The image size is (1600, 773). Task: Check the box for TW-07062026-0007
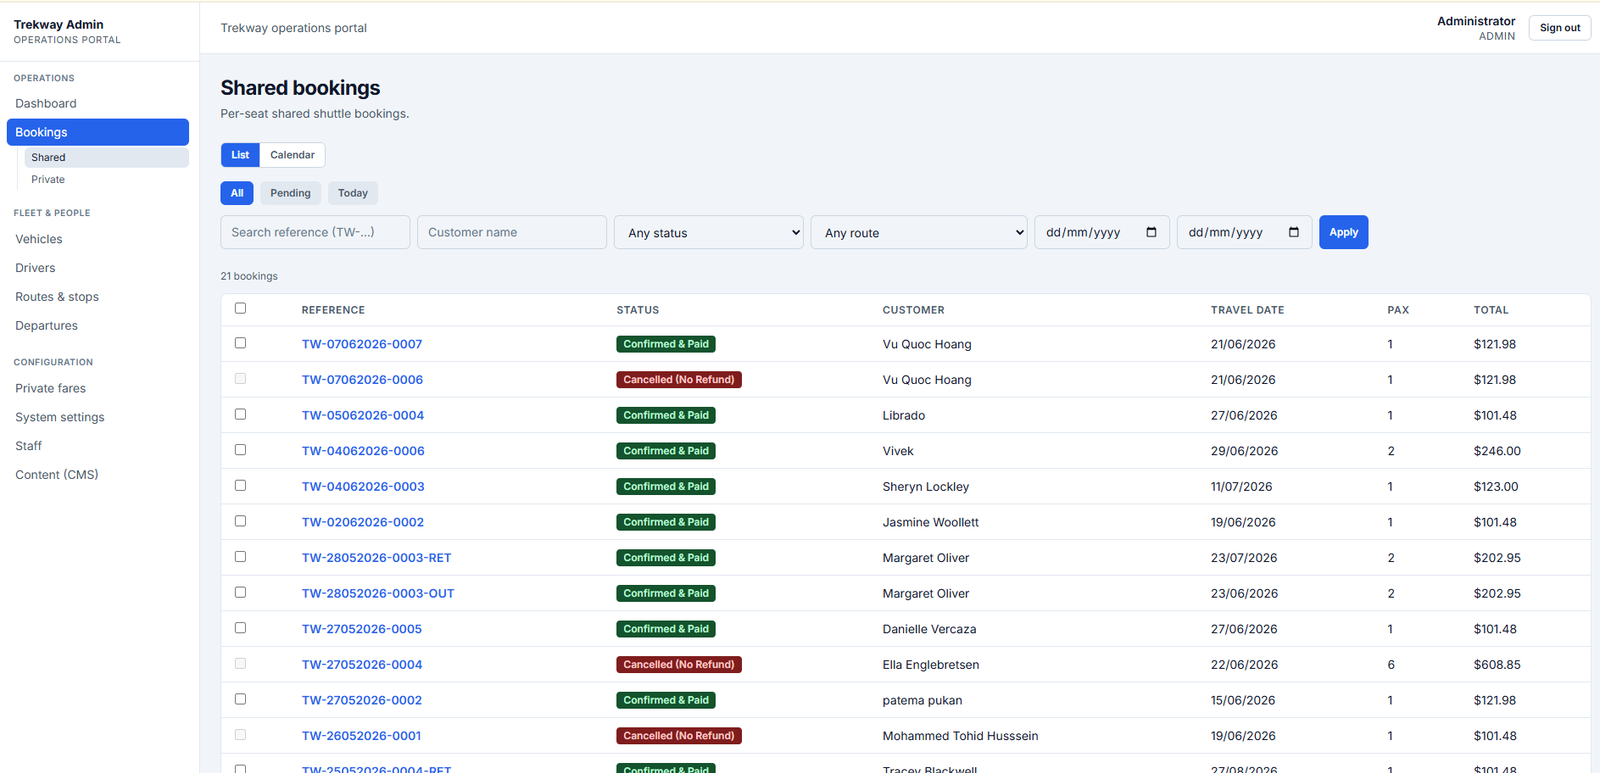click(x=240, y=343)
